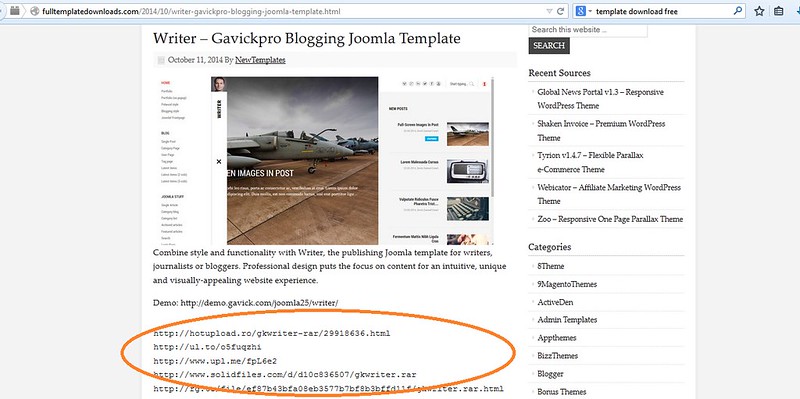This screenshot has height=399, width=800.
Task: Click the 'Recent Sources' sidebar heading
Action: [x=559, y=73]
